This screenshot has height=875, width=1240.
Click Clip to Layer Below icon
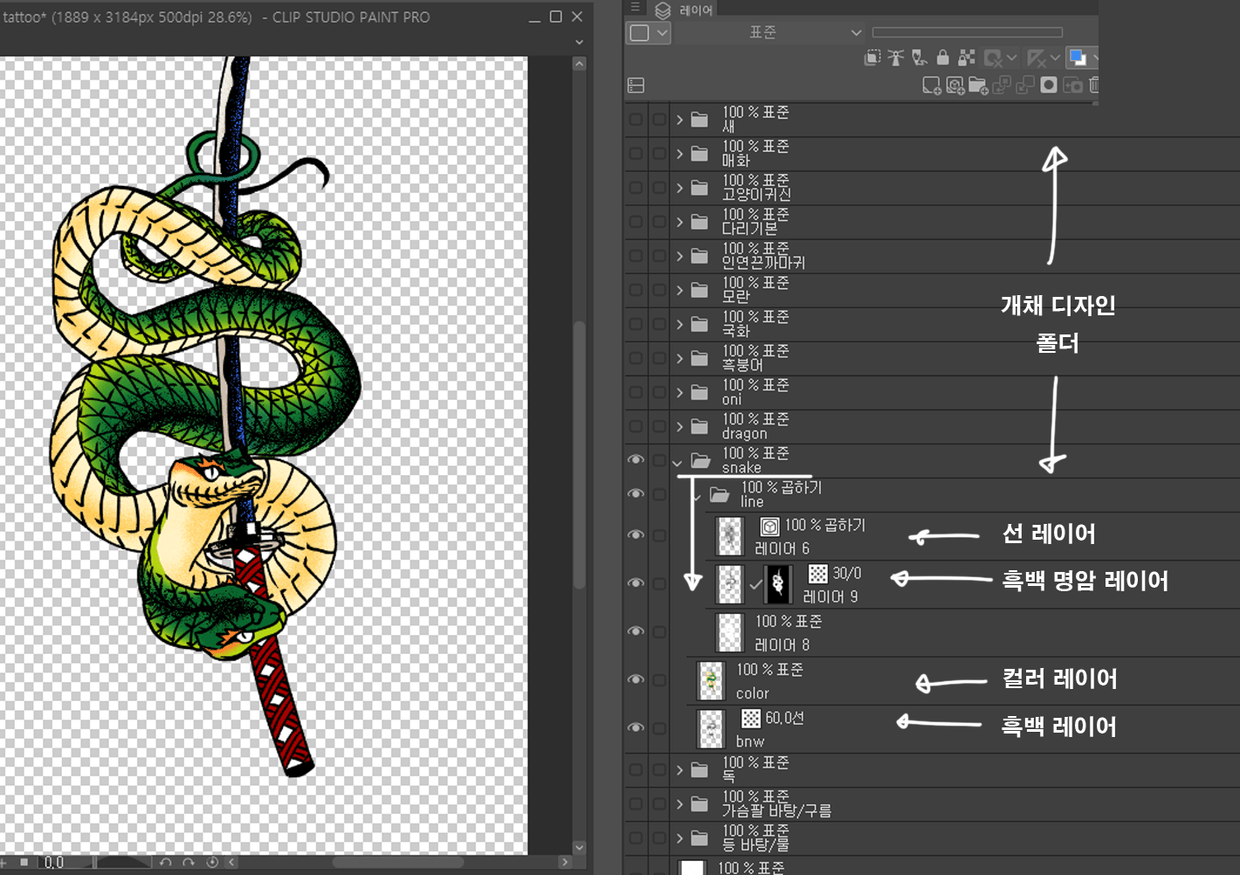[873, 58]
